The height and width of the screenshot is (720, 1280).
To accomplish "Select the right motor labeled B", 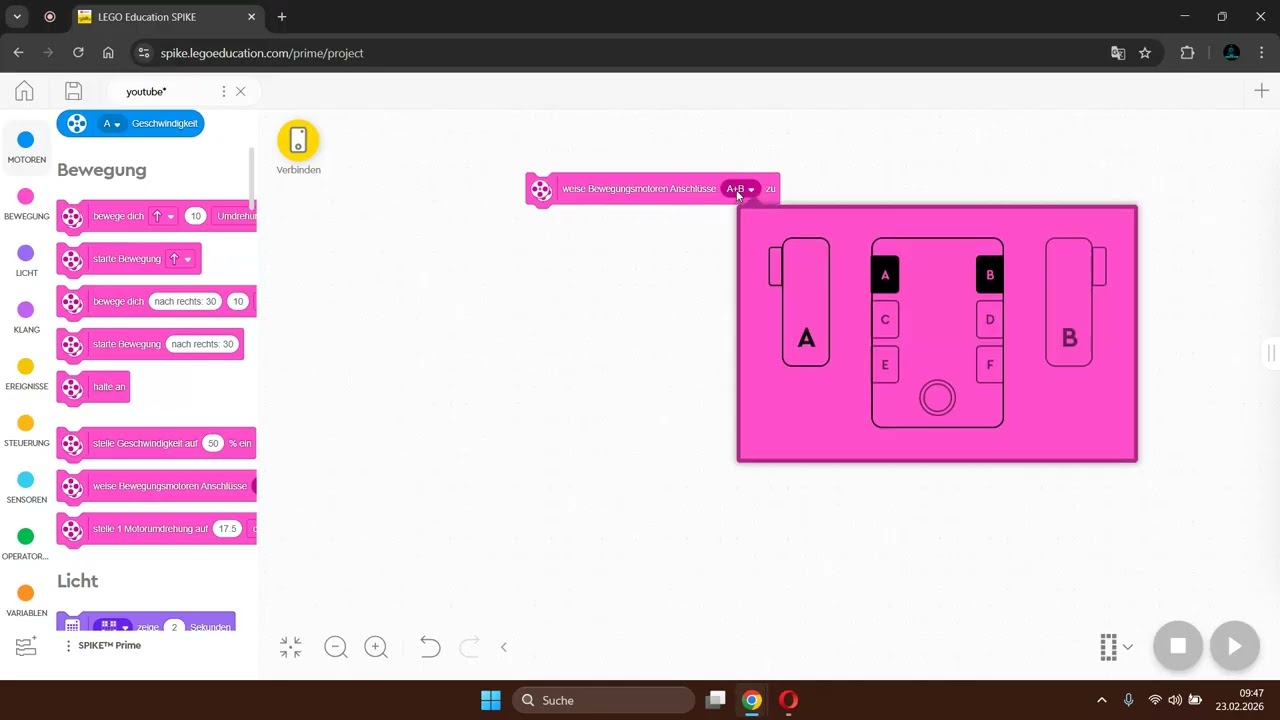I will click(x=1070, y=302).
